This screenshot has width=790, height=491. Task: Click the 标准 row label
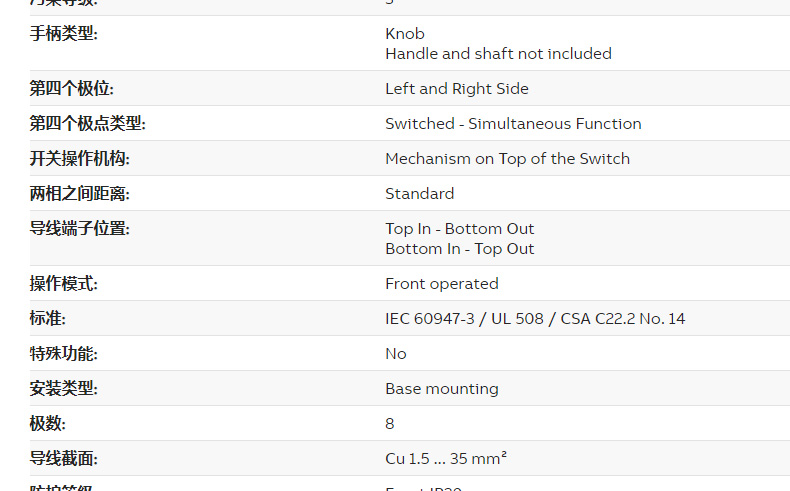point(47,319)
